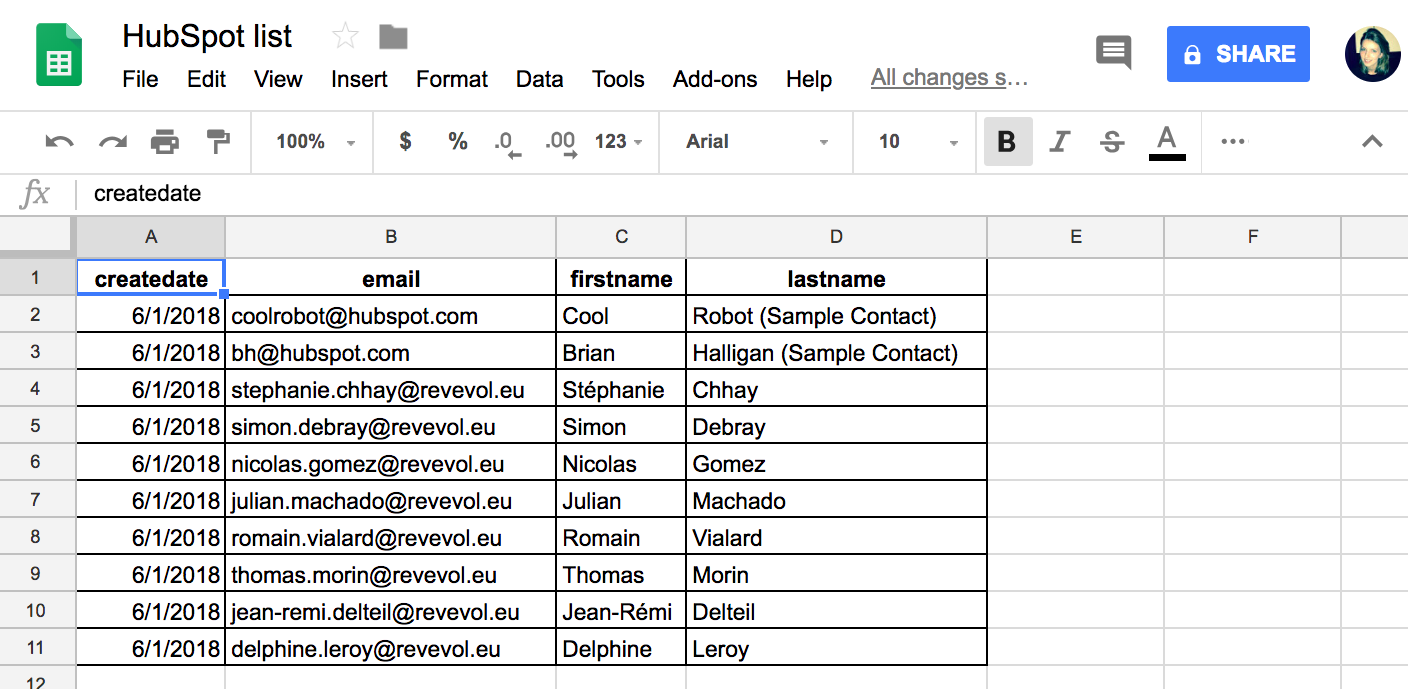Open the zoom 100% dropdown

[316, 142]
